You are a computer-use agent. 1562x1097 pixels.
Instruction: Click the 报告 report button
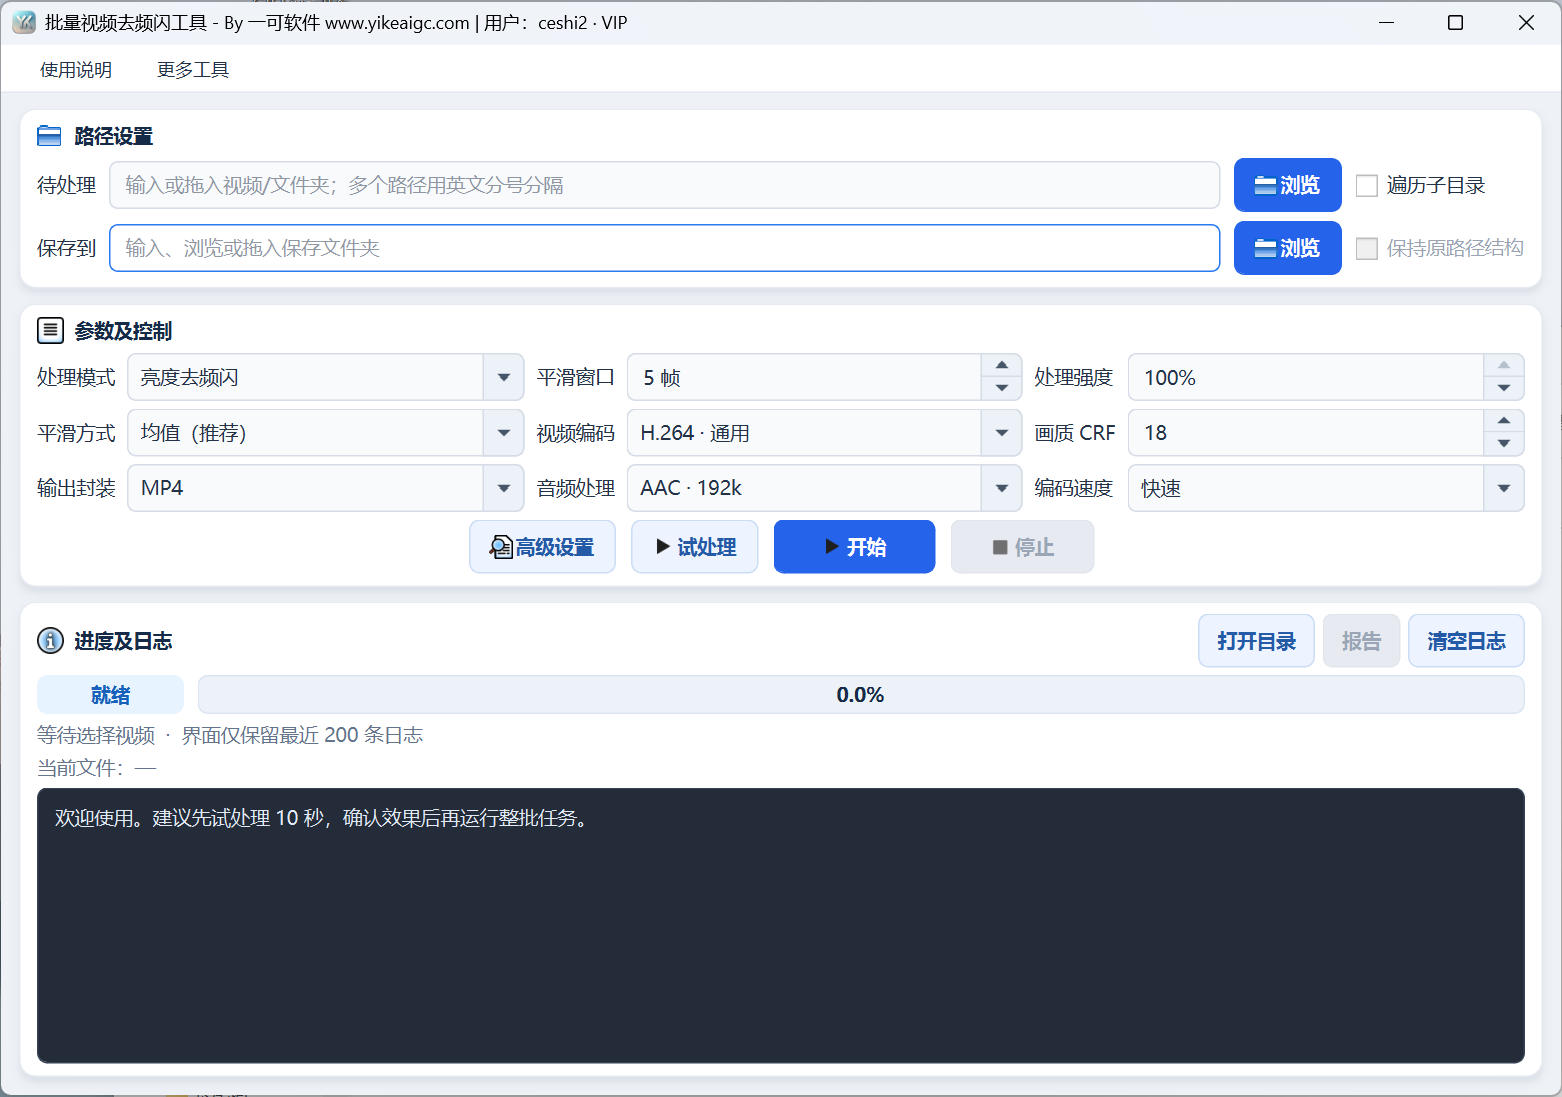click(x=1361, y=641)
